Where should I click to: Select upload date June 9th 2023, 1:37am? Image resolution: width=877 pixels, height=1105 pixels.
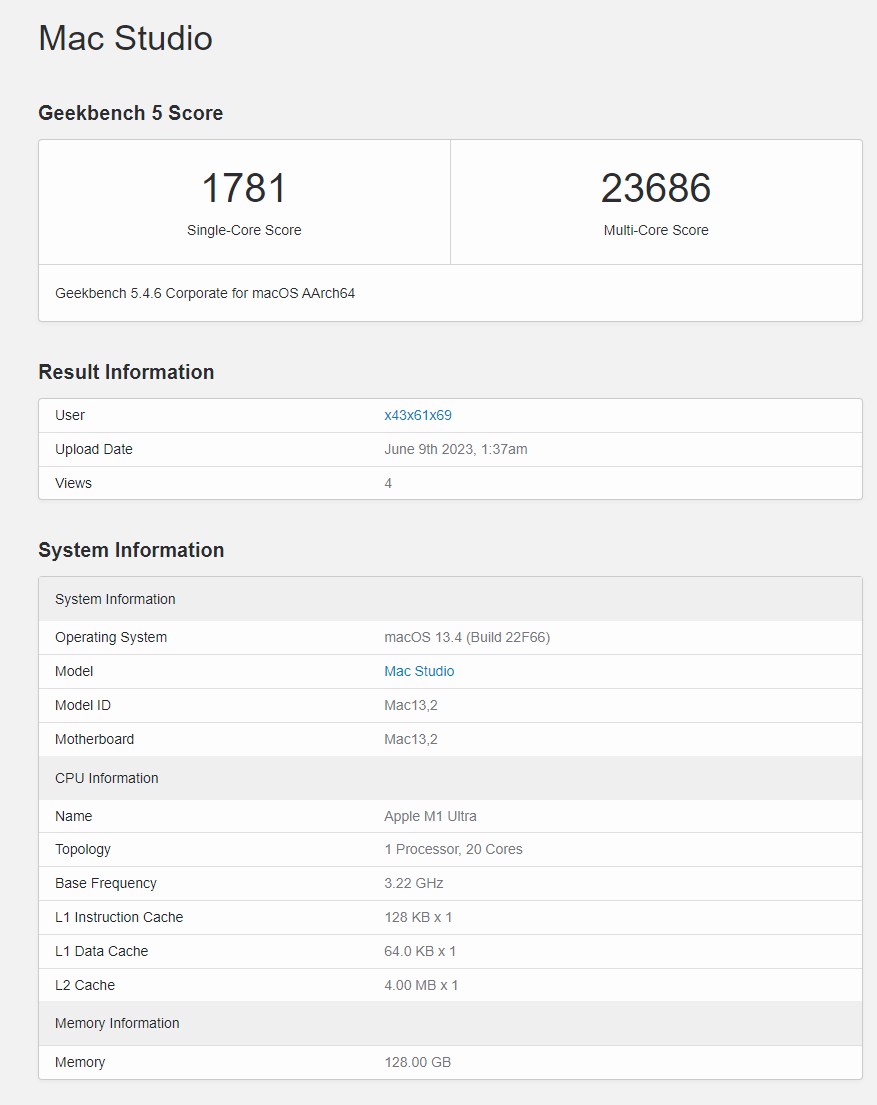455,449
